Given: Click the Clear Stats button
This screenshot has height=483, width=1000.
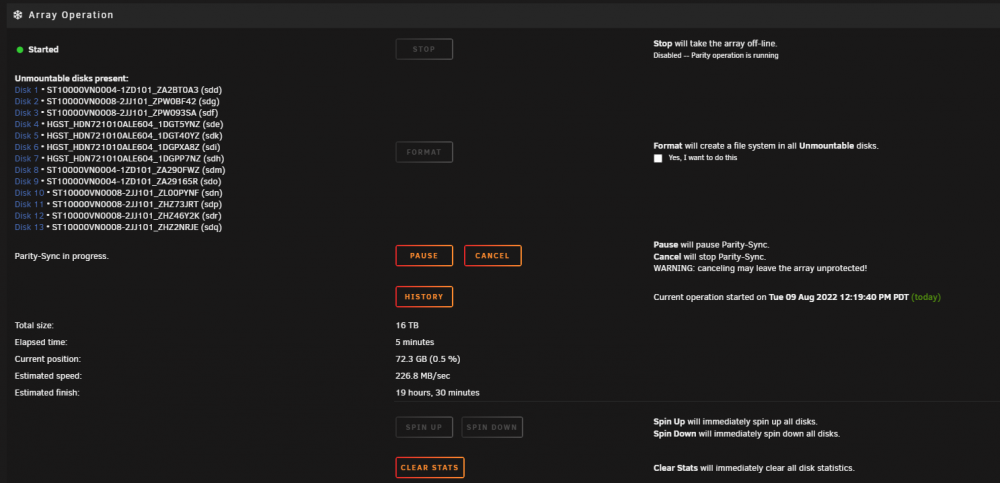Looking at the screenshot, I should (x=430, y=468).
